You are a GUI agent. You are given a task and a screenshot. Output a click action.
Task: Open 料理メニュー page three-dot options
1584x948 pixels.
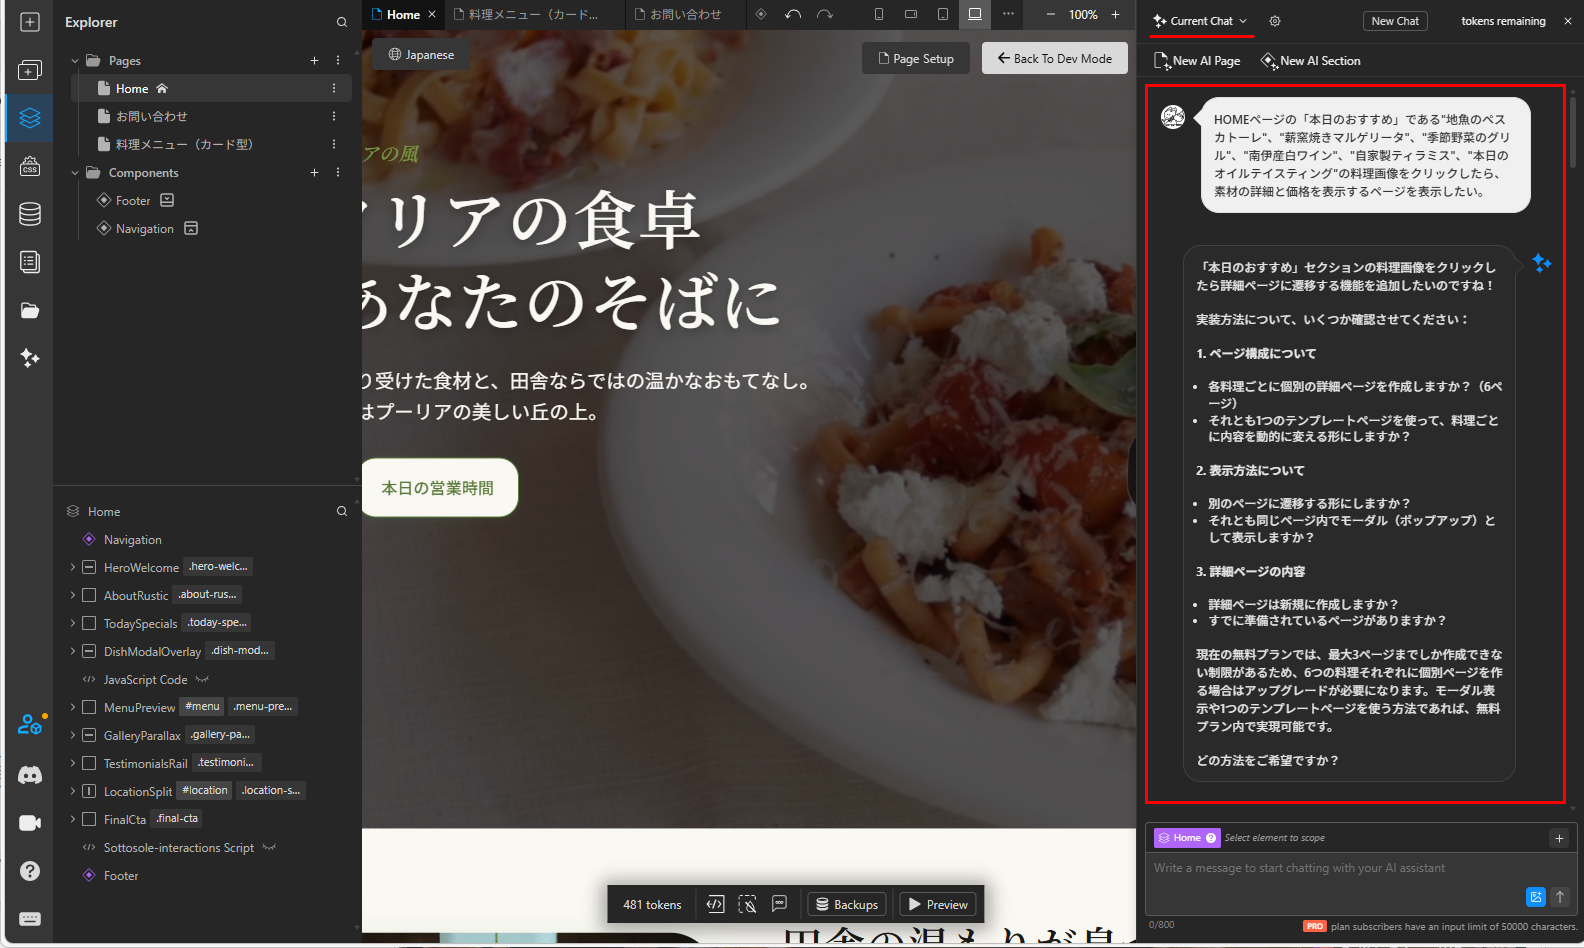click(x=334, y=144)
